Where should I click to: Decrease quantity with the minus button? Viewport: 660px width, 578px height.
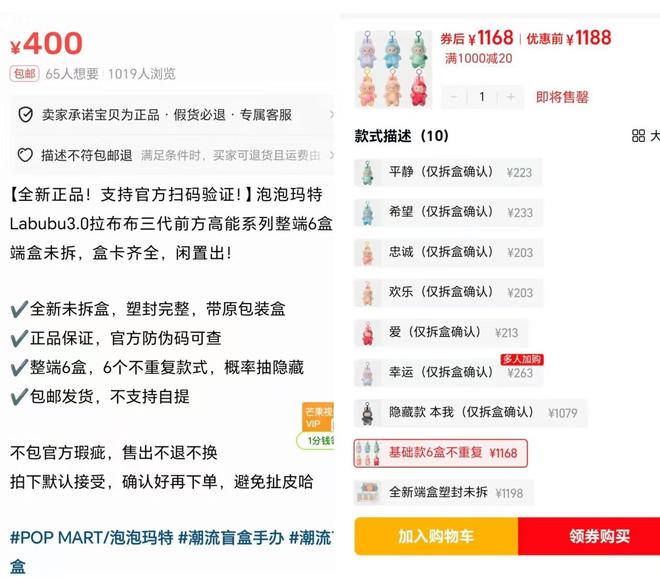pos(454,97)
